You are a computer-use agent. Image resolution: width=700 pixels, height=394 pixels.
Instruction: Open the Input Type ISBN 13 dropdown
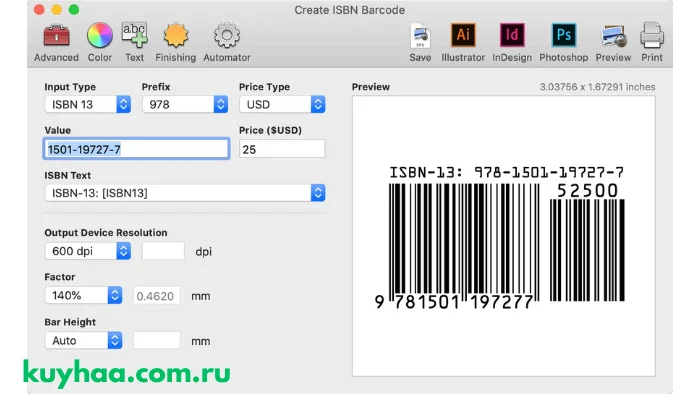click(x=88, y=104)
